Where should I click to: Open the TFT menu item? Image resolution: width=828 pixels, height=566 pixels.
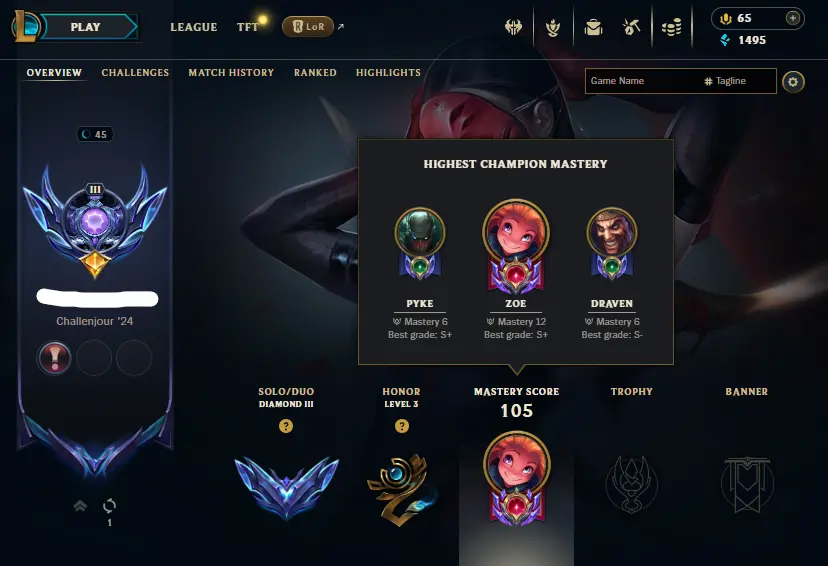[248, 27]
